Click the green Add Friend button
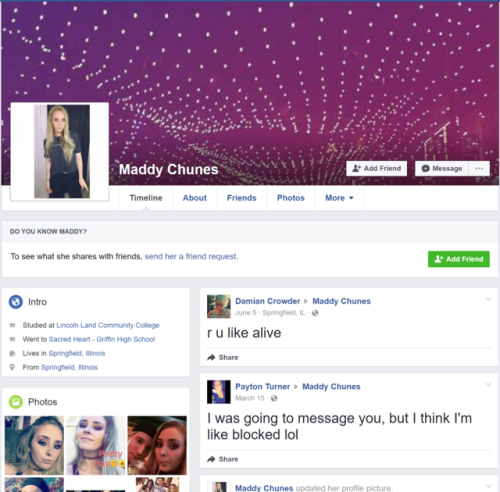Image resolution: width=500 pixels, height=492 pixels. (459, 259)
